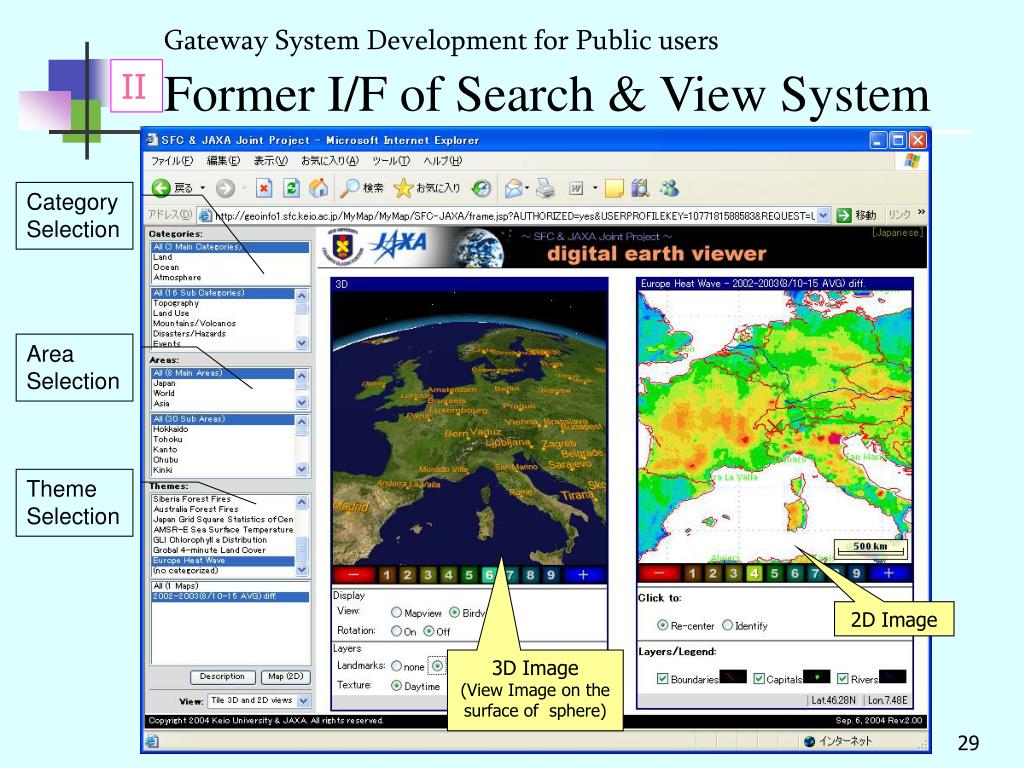Click the Messenger people icon
Image resolution: width=1024 pixels, height=768 pixels.
coord(669,188)
